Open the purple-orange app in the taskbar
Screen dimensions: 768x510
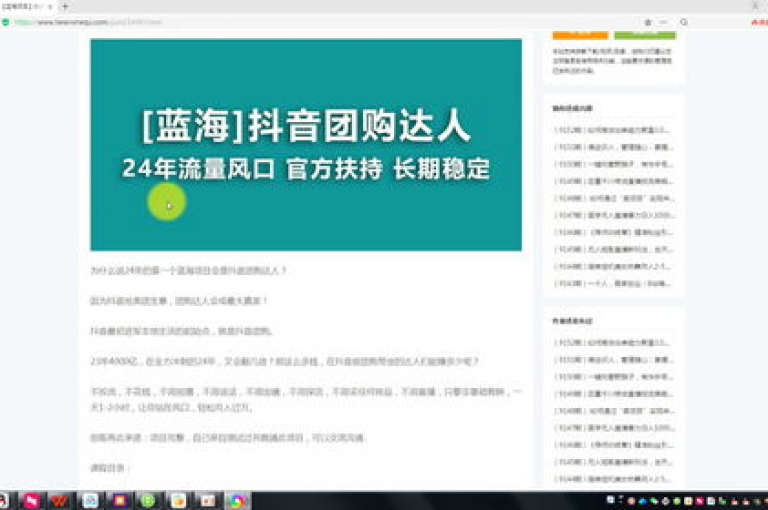click(120, 501)
